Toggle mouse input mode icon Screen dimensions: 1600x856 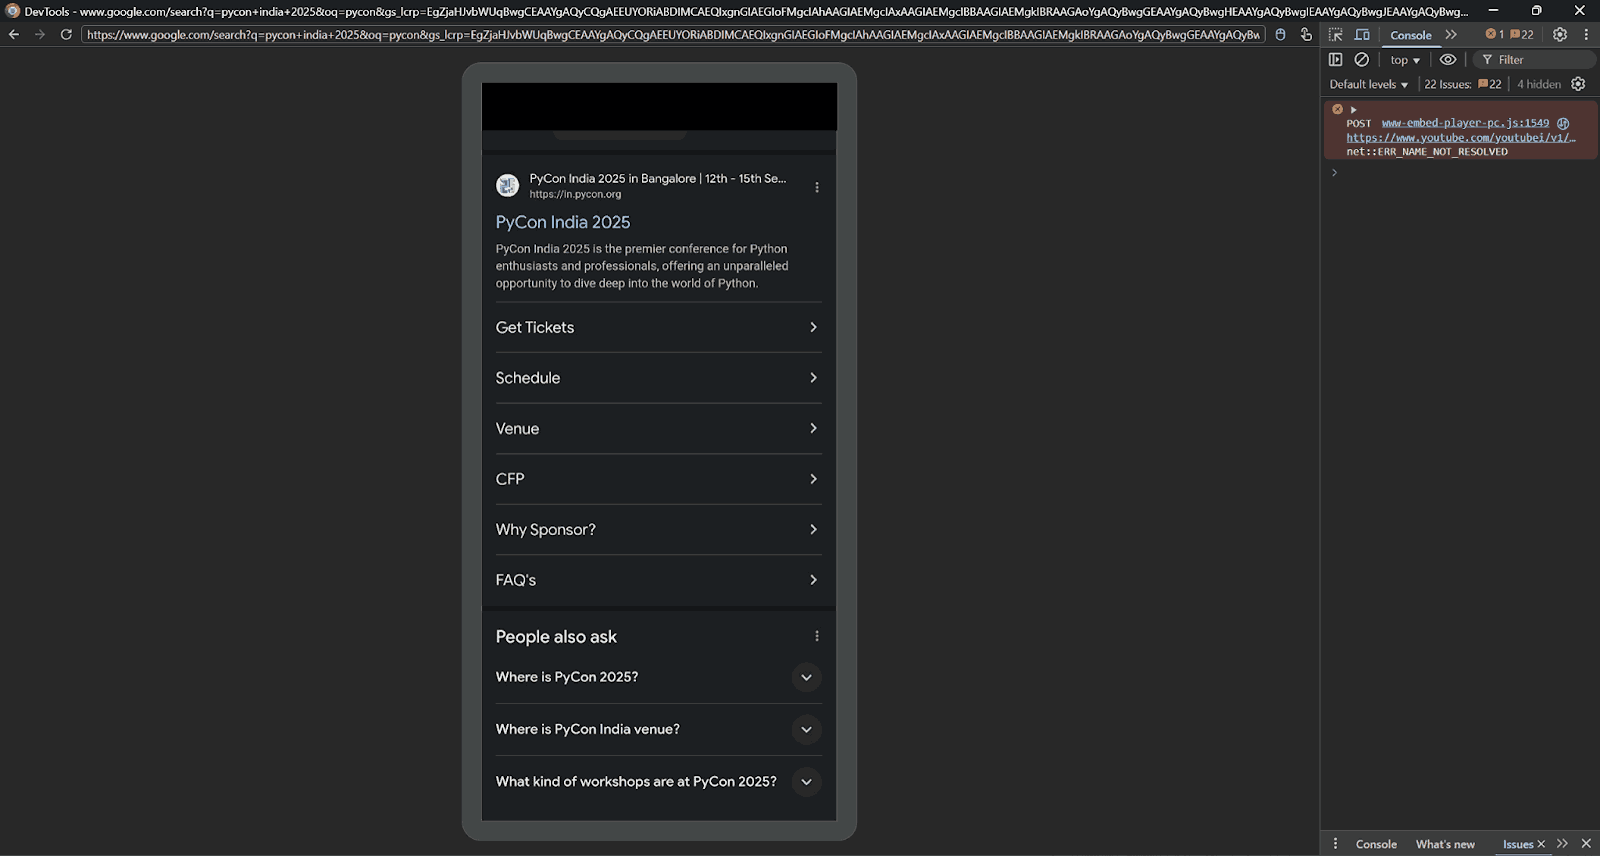[x=1280, y=34]
